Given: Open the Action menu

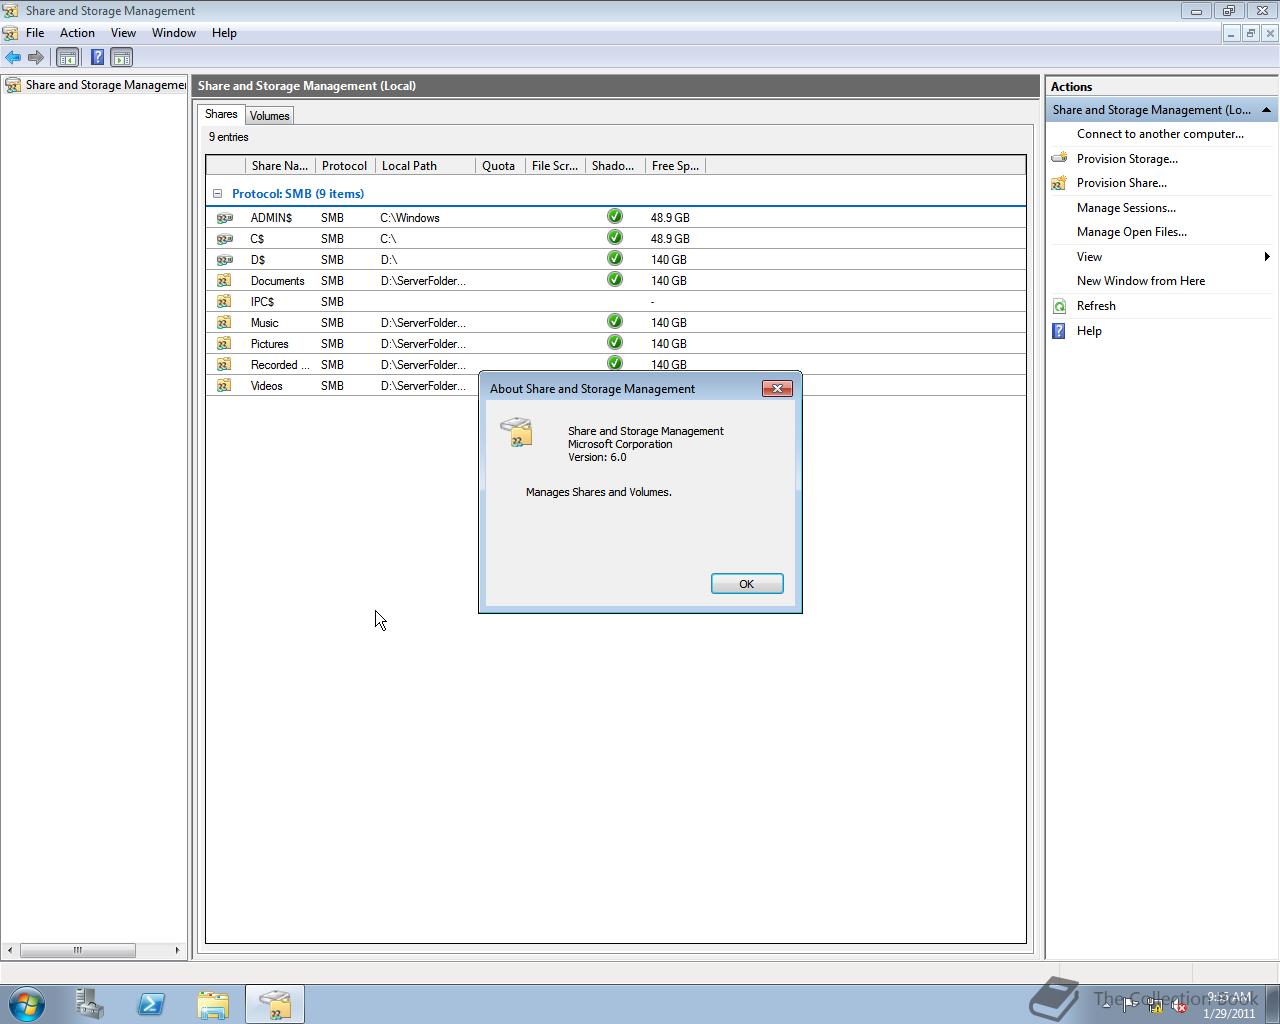Looking at the screenshot, I should click(x=77, y=33).
